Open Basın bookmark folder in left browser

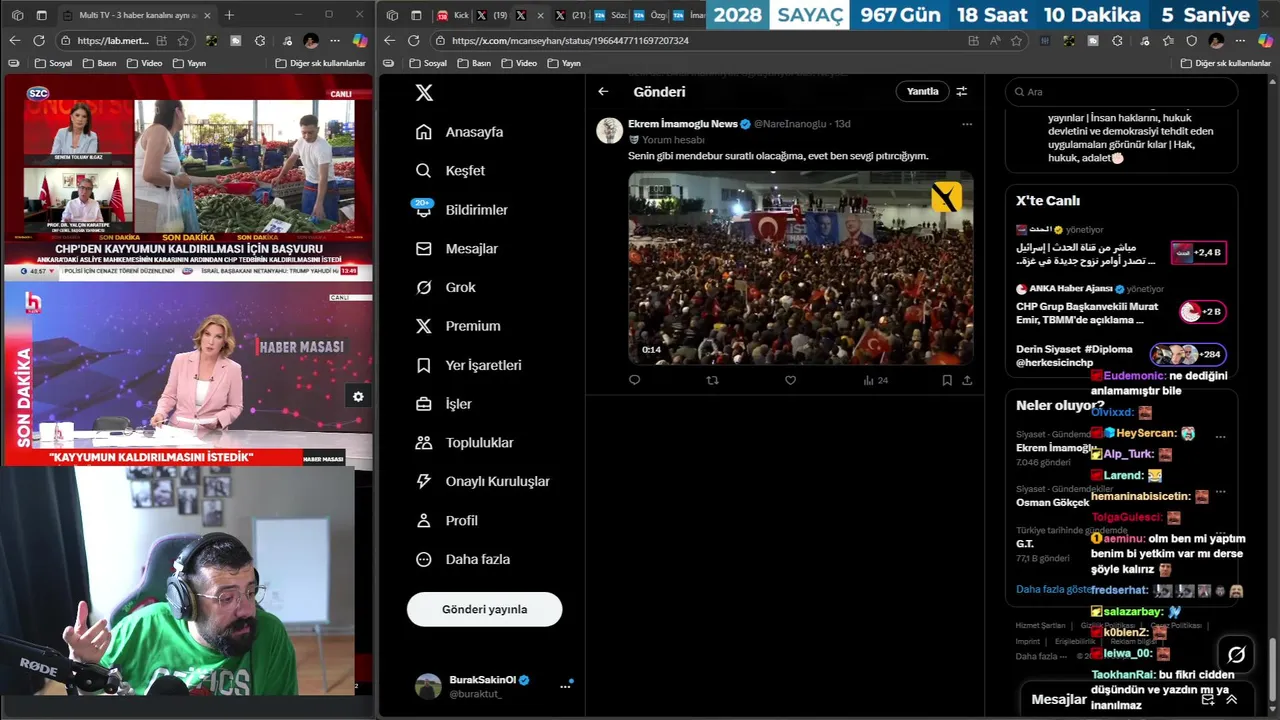click(x=100, y=63)
